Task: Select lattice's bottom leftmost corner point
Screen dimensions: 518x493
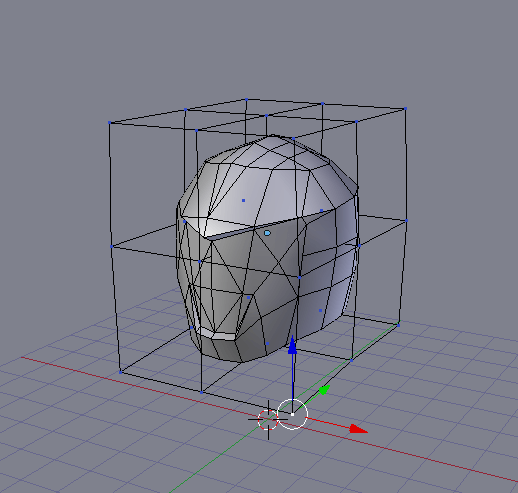Action: coord(121,372)
